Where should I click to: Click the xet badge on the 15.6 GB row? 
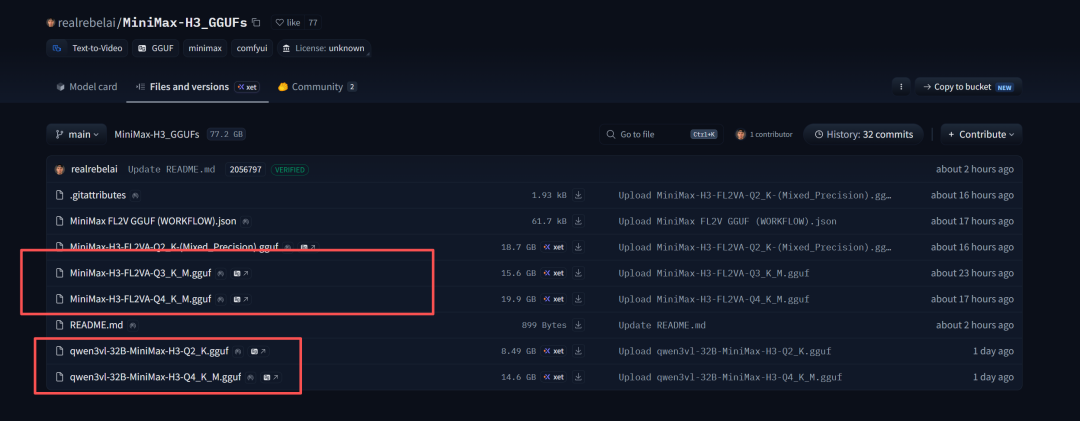tap(553, 273)
